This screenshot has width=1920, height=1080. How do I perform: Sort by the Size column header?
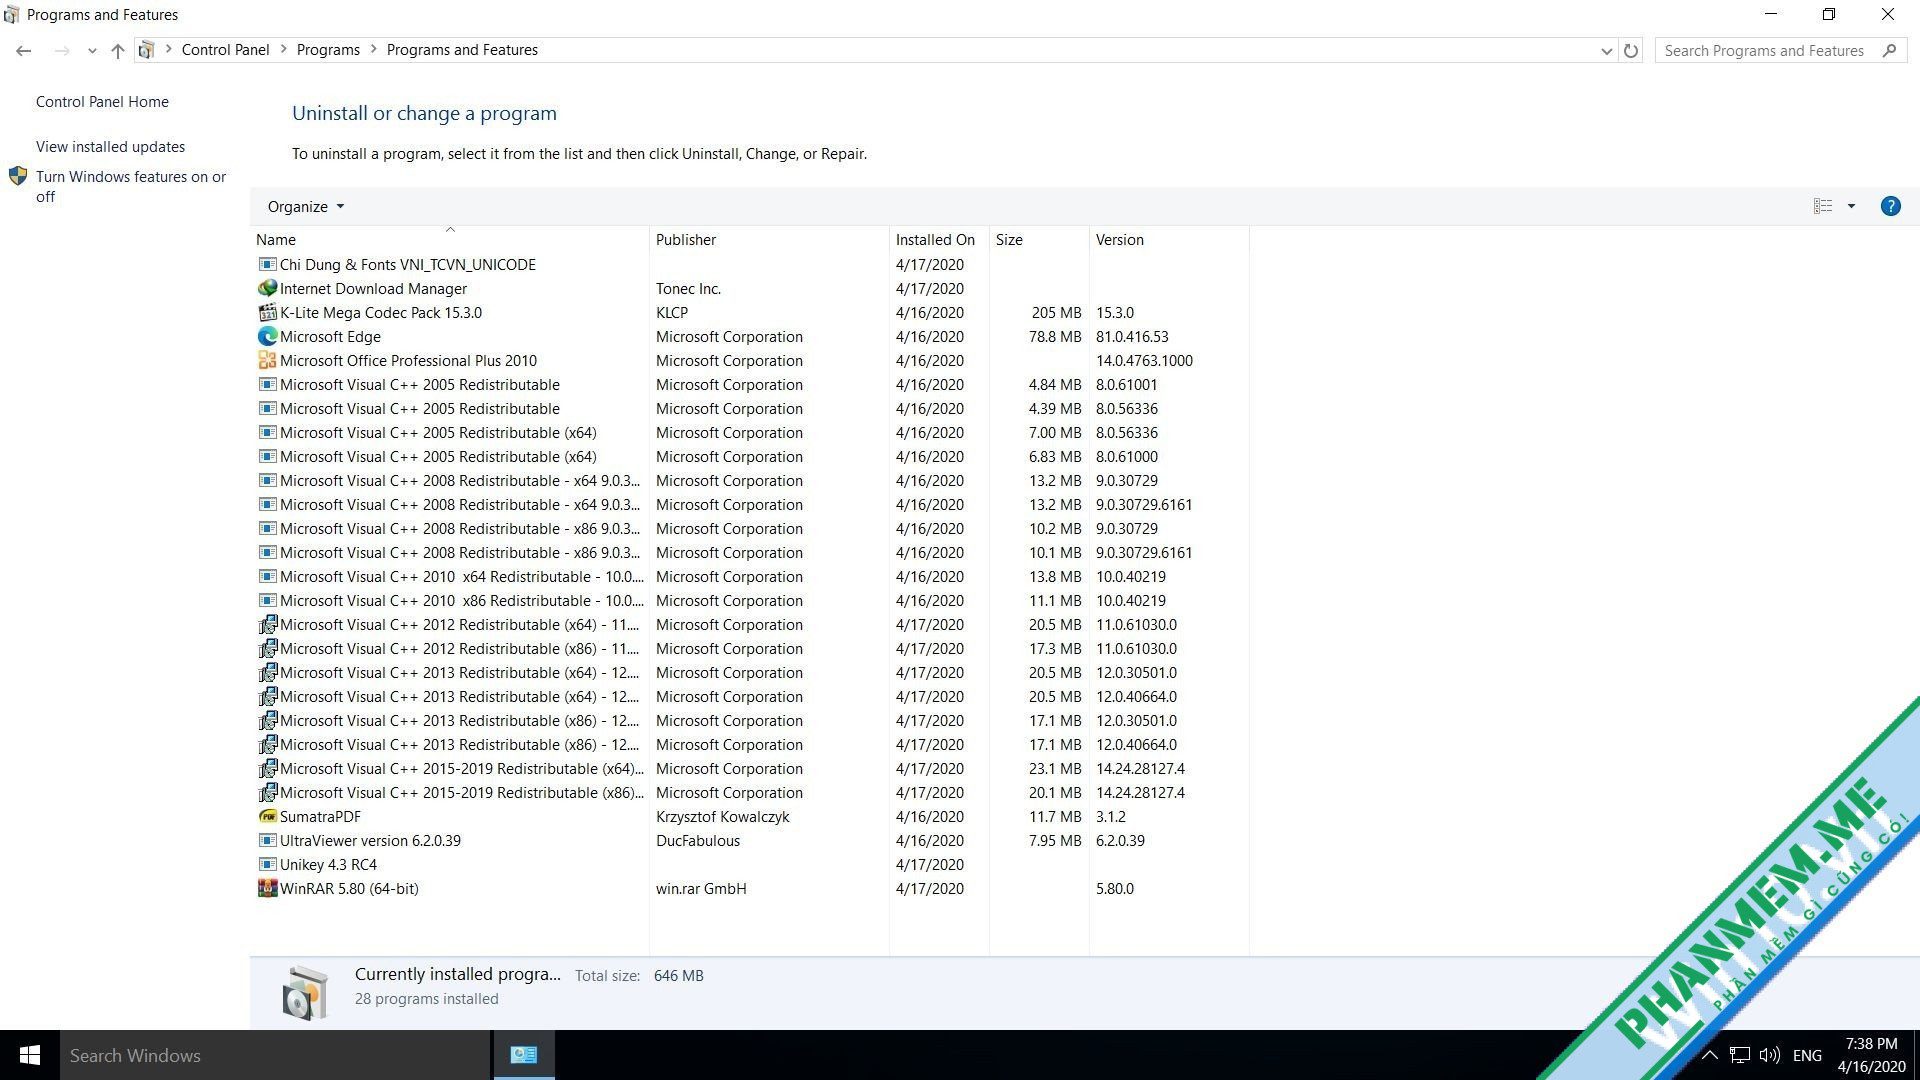(x=1039, y=239)
